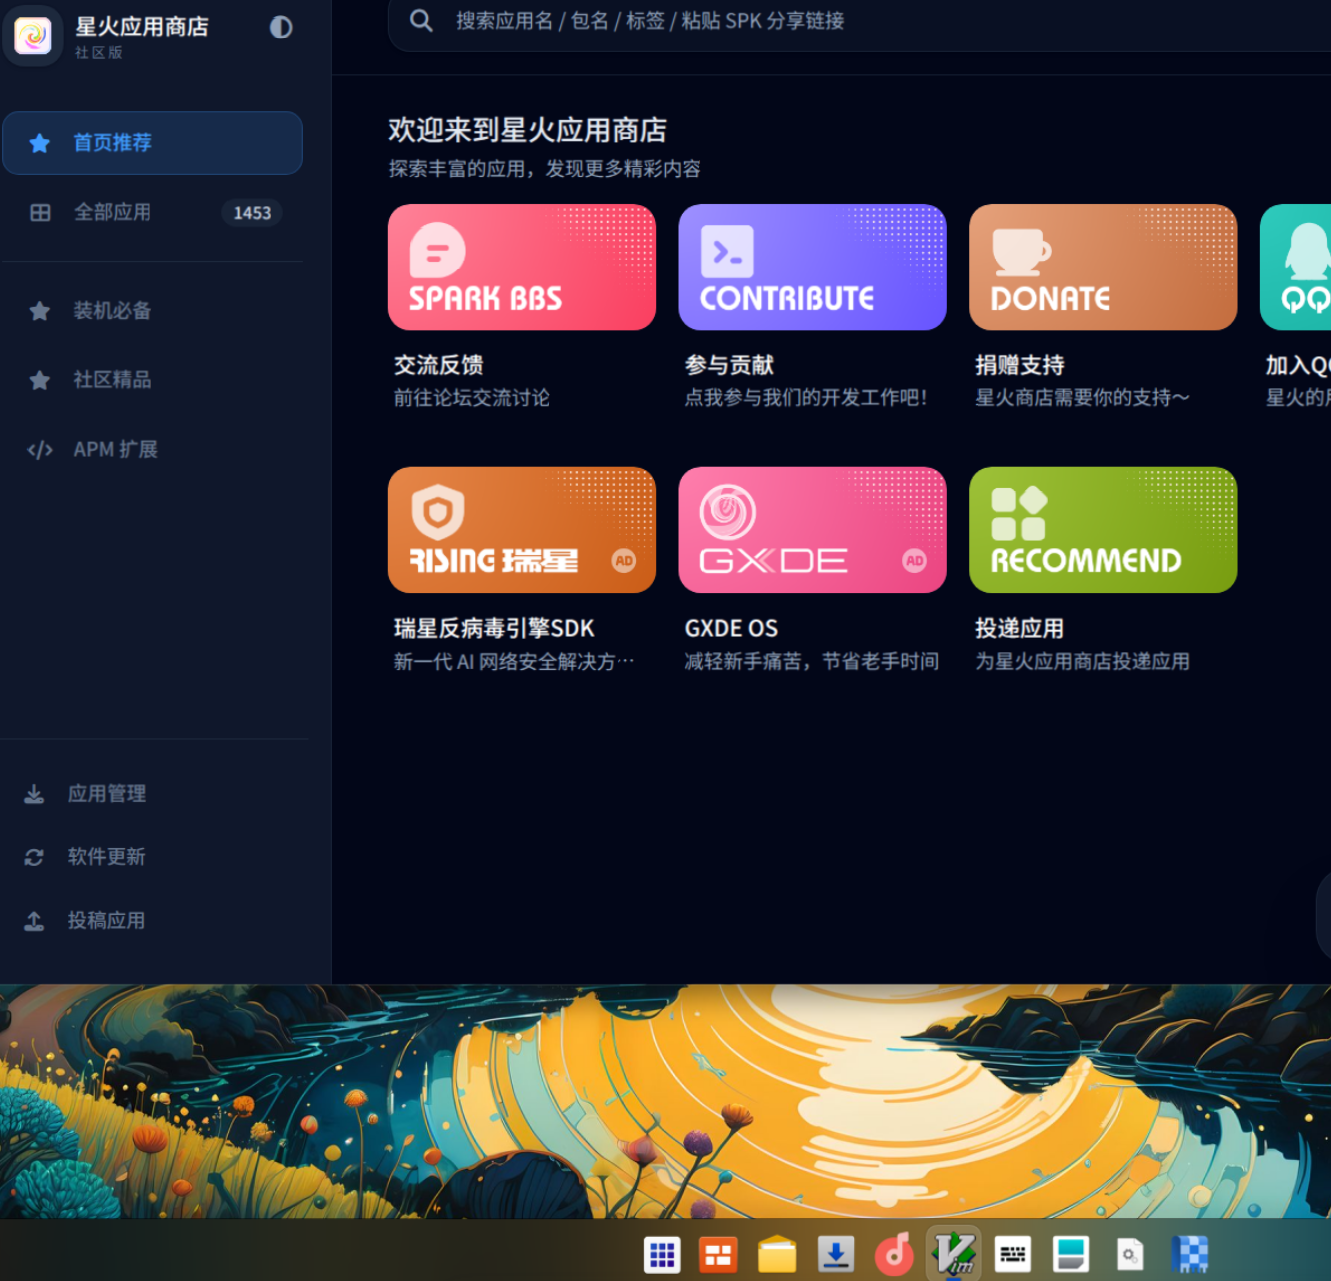The height and width of the screenshot is (1281, 1331).
Task: Click 为星火应用商店投递应用 text
Action: tap(1083, 661)
